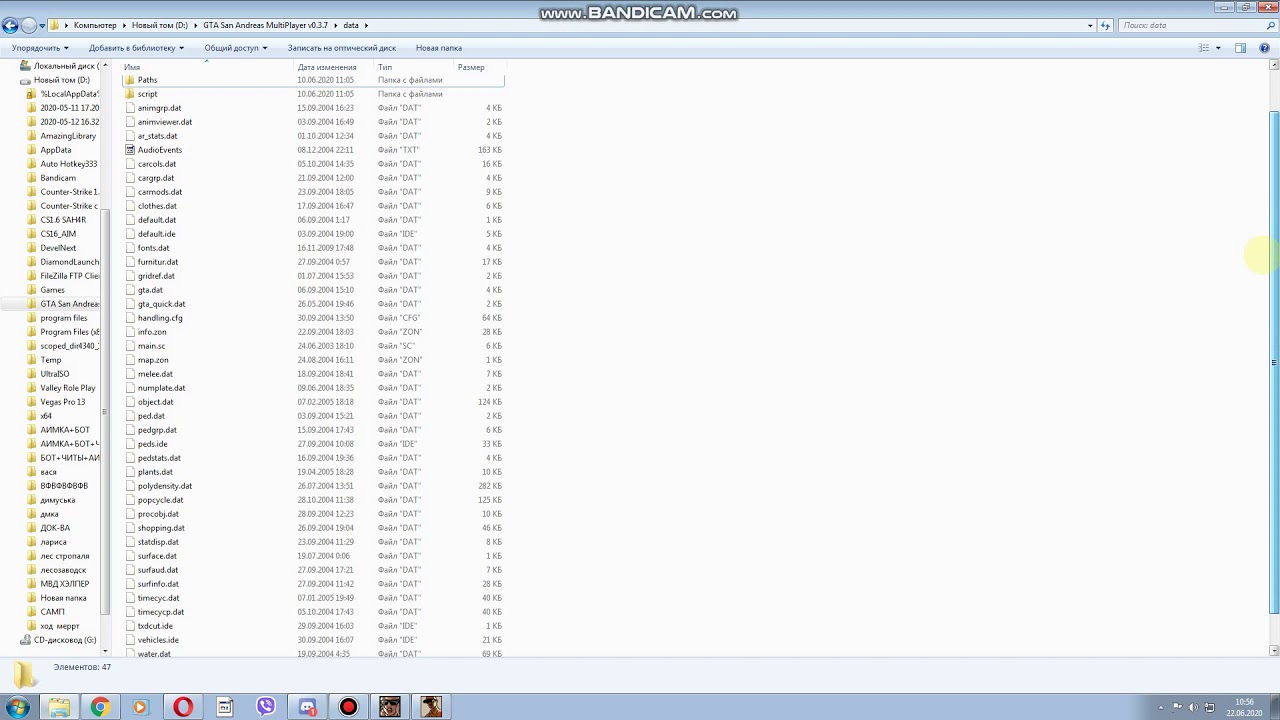Click the refresh button beside the address bar
This screenshot has width=1280, height=720.
click(x=1105, y=25)
